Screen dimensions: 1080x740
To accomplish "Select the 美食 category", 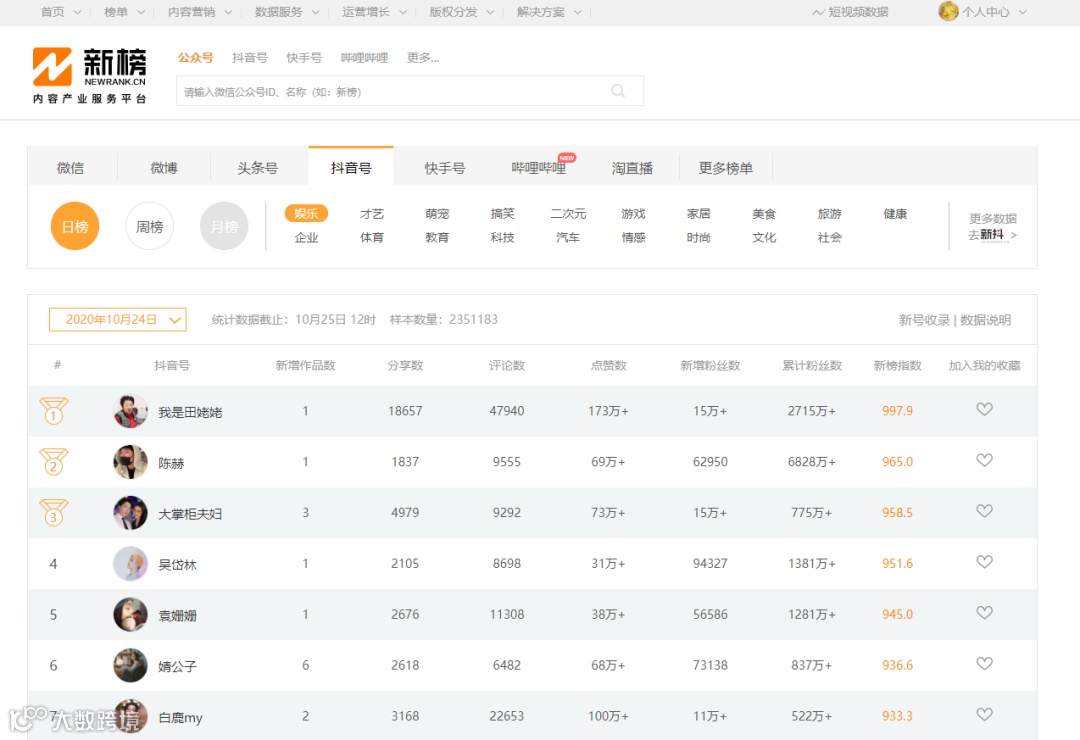I will (x=764, y=214).
